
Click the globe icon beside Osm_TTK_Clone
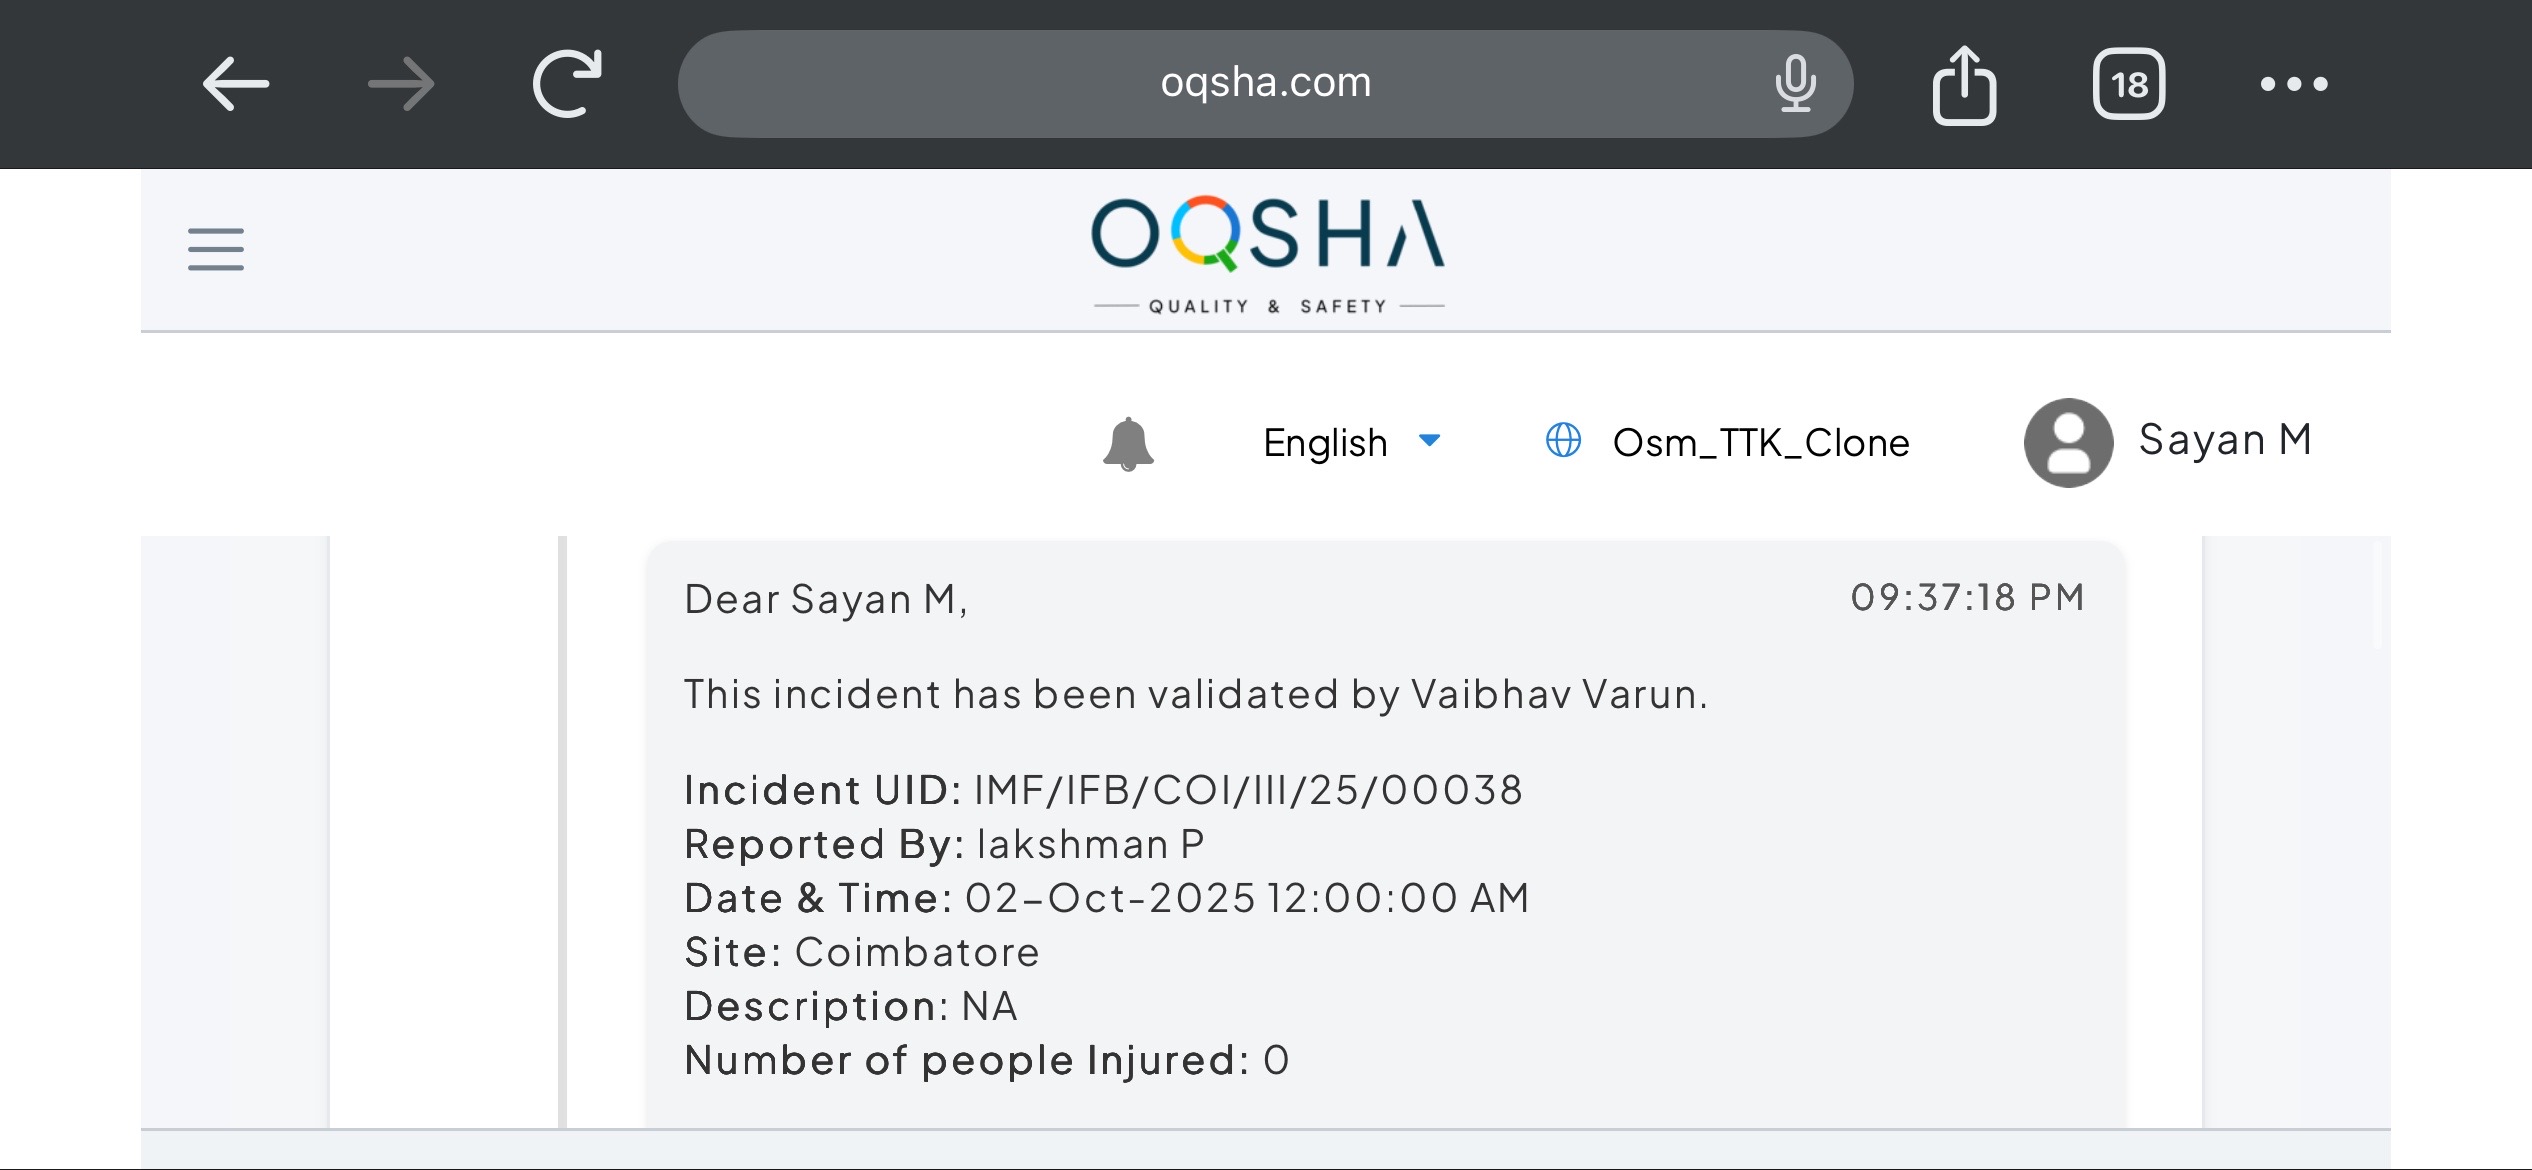point(1564,440)
